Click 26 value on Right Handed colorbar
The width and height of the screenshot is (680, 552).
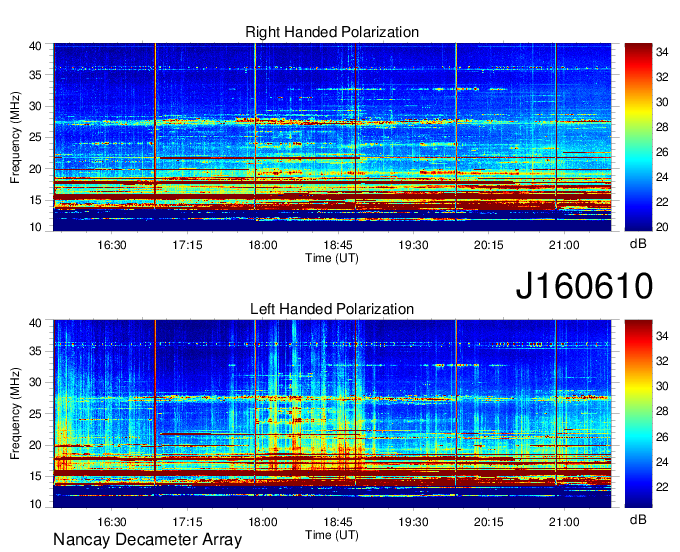(662, 152)
